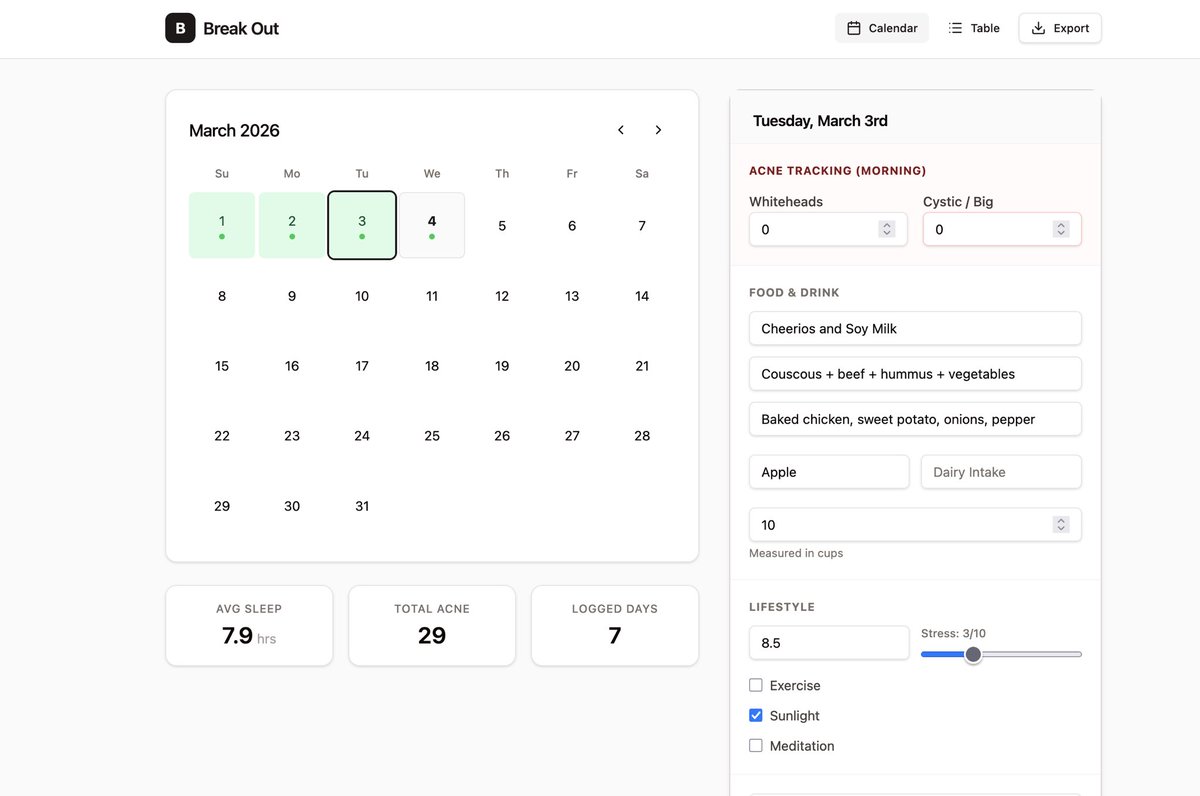The width and height of the screenshot is (1200, 796).
Task: Enable the Meditation checkbox
Action: click(x=756, y=745)
